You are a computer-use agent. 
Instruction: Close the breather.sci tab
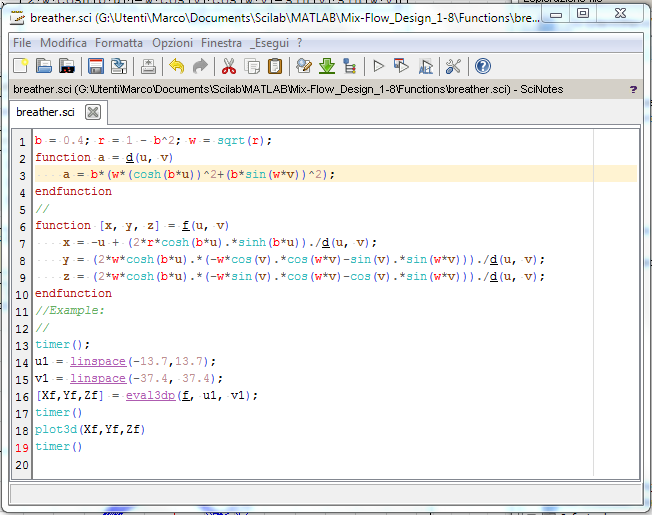pyautogui.click(x=92, y=112)
